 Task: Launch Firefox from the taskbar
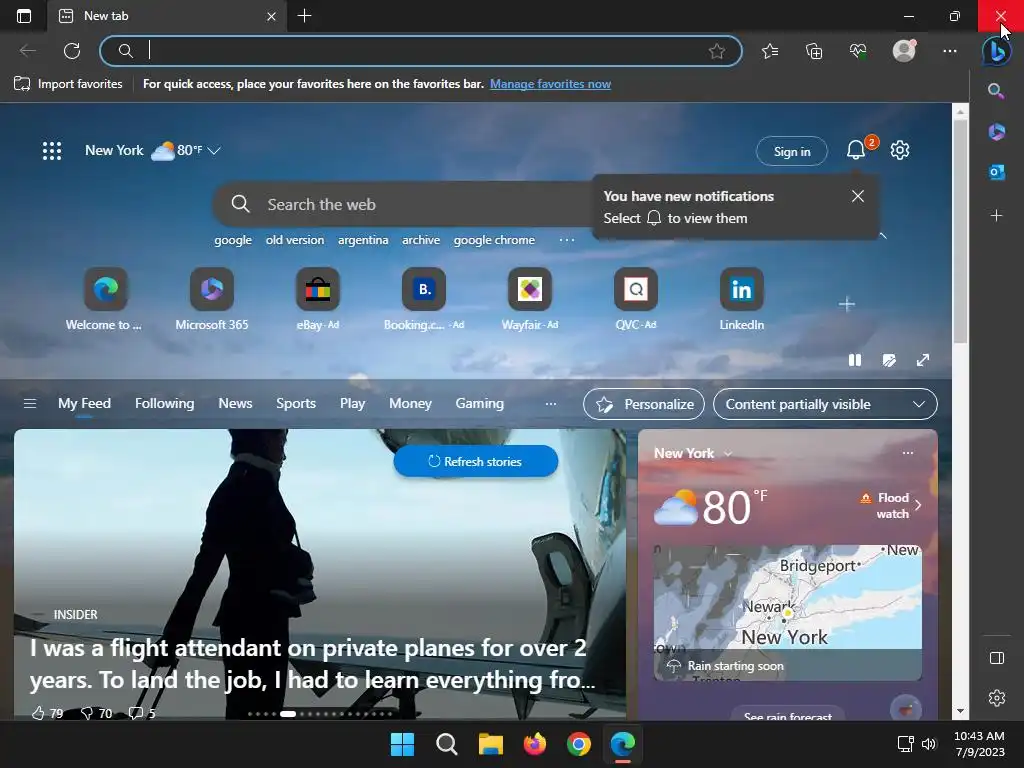click(534, 744)
